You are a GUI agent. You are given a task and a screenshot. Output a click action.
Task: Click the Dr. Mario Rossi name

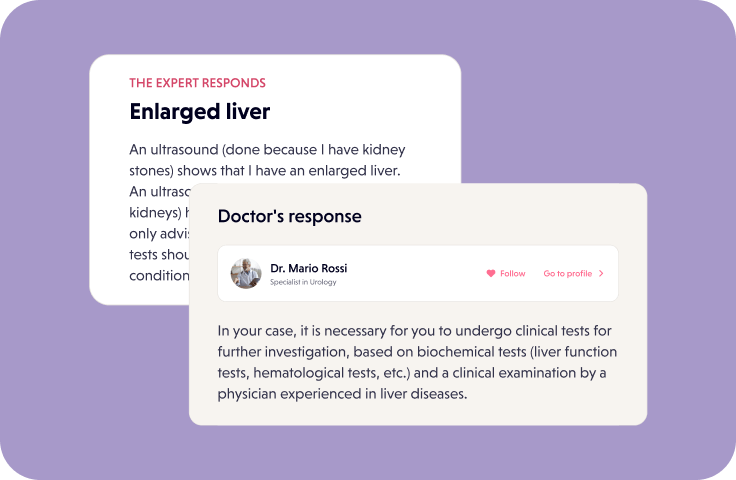tap(309, 268)
